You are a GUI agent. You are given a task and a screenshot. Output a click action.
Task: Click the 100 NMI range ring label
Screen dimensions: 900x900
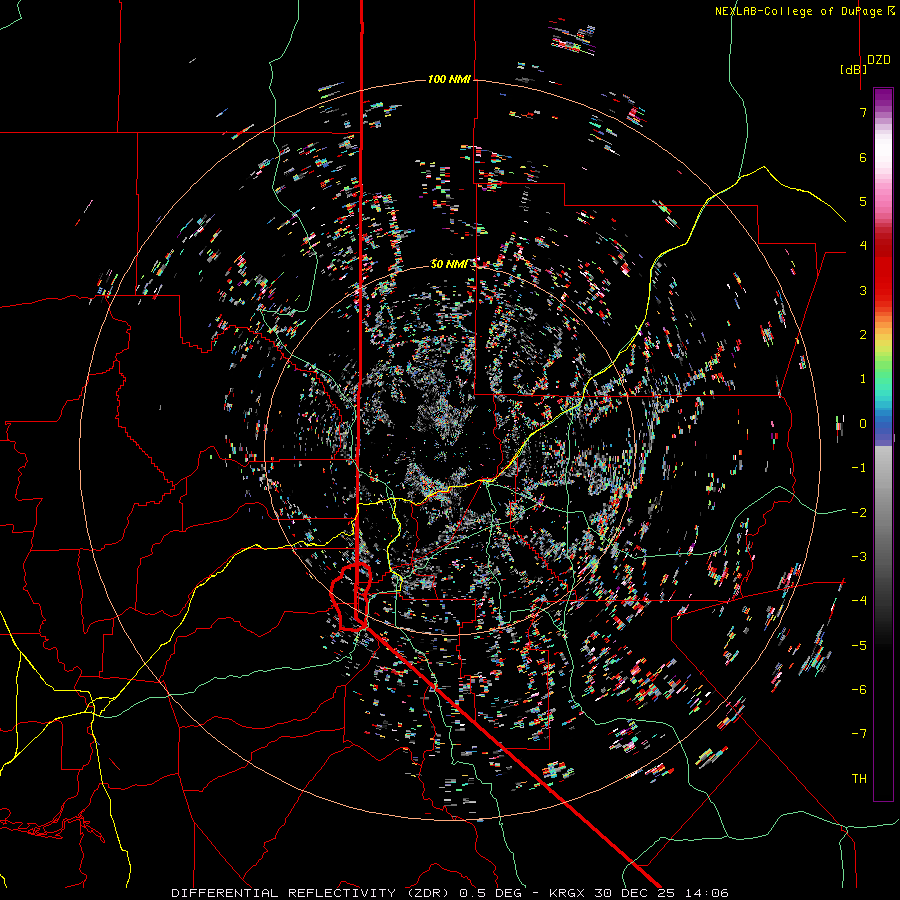pos(449,79)
